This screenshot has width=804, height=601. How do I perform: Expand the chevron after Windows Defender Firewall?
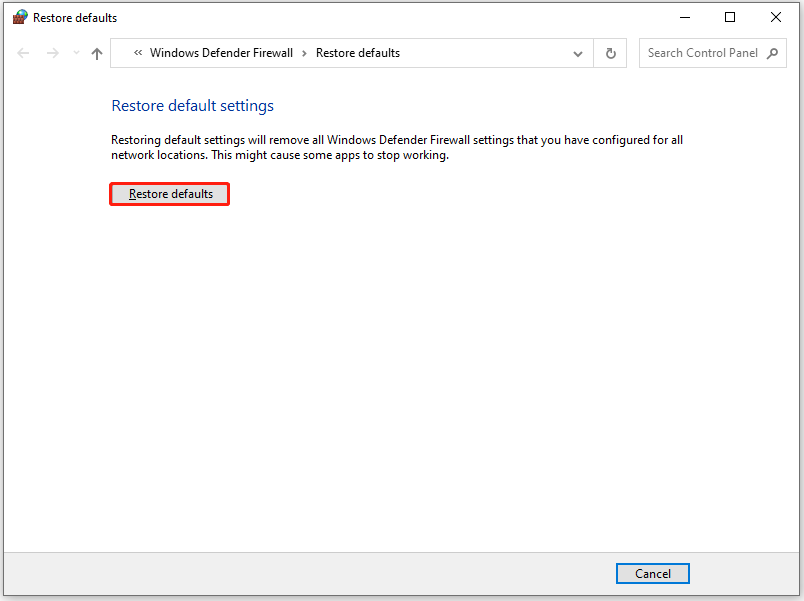(305, 54)
